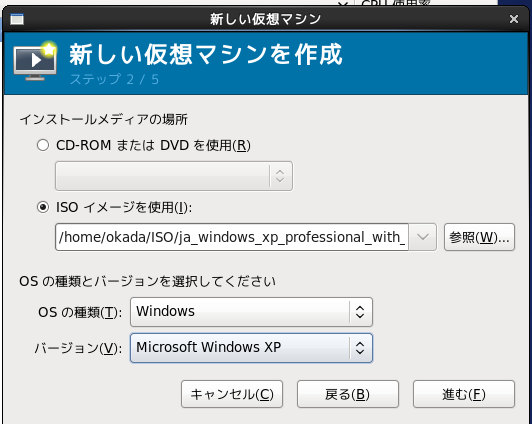Click ISO path text field
The image size is (532, 424).
pyautogui.click(x=232, y=237)
